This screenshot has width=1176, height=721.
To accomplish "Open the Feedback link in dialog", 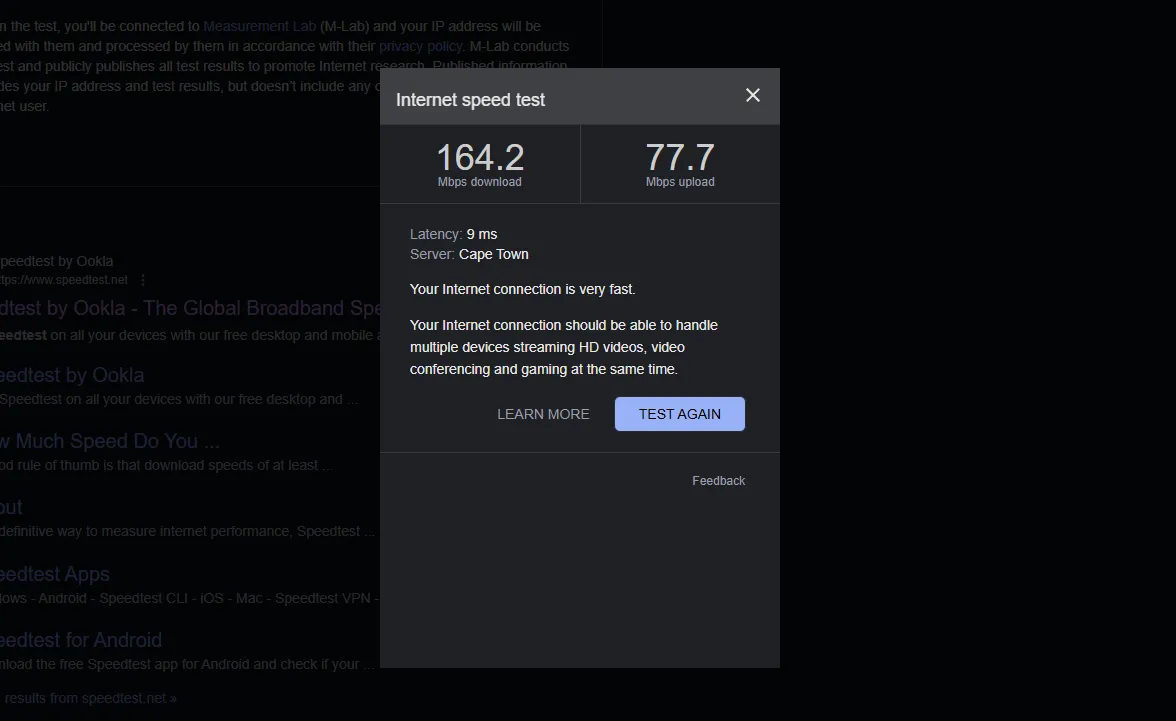I will [x=718, y=481].
